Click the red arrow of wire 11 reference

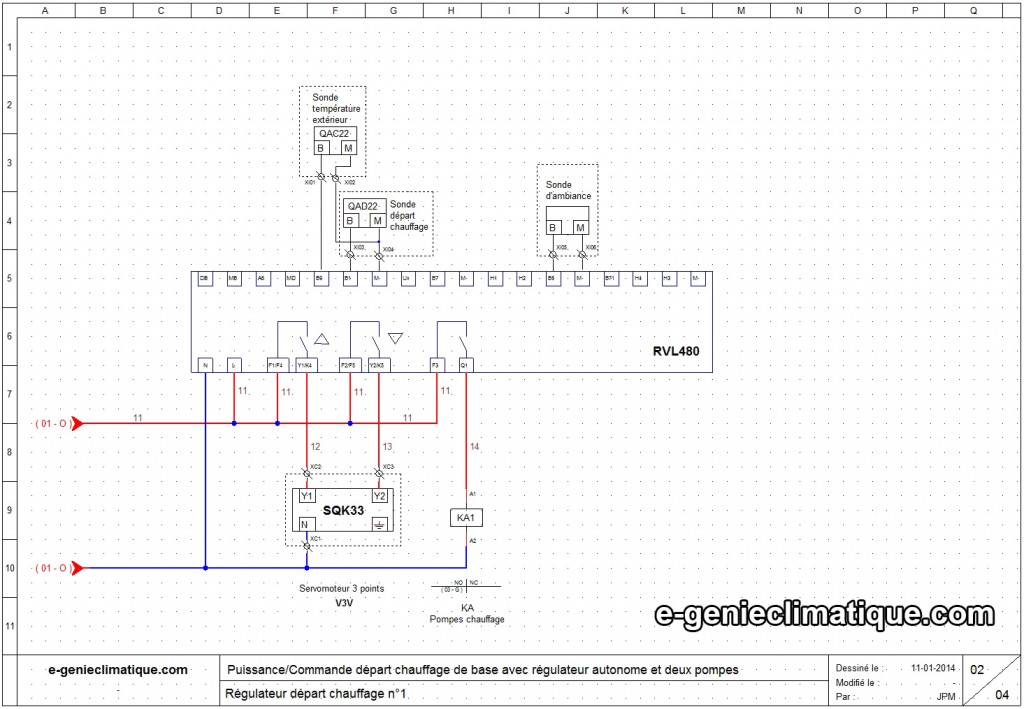(x=77, y=424)
